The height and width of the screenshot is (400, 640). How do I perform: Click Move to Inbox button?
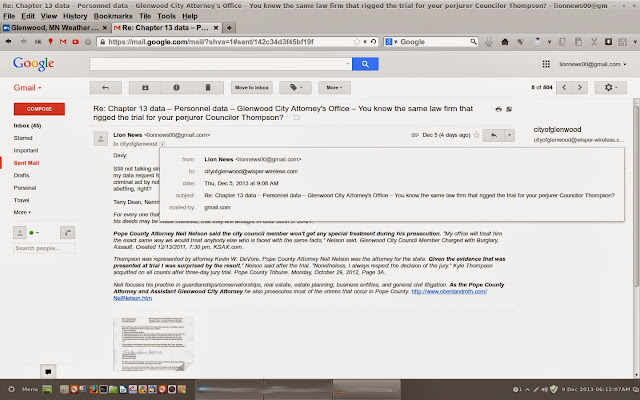[x=252, y=87]
